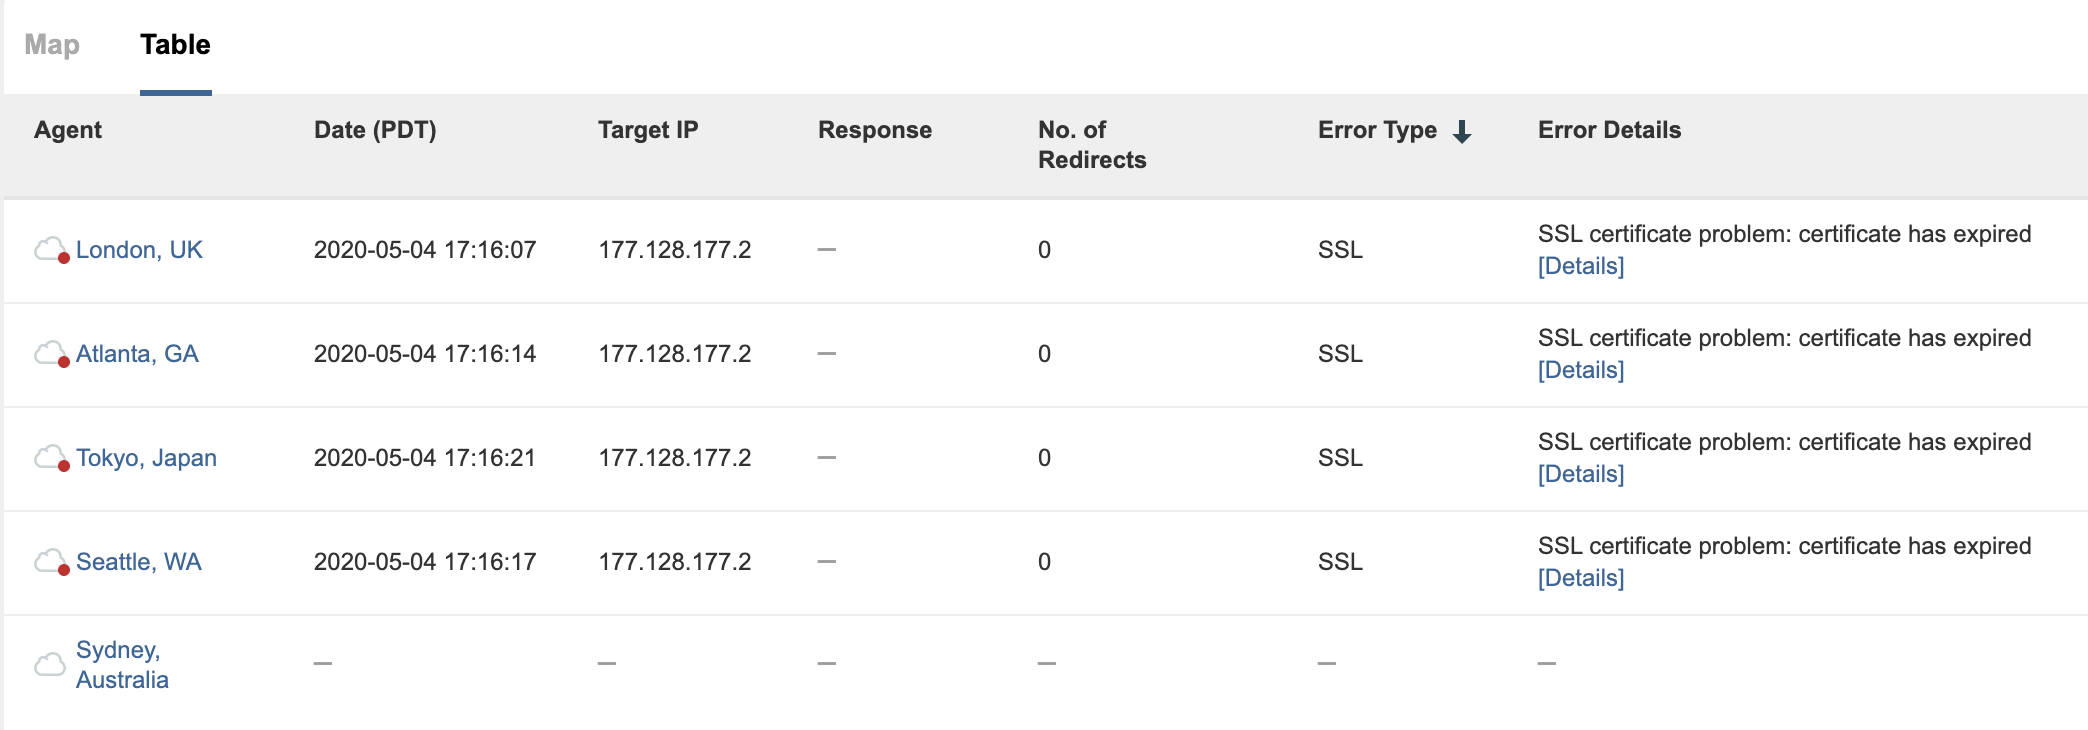The height and width of the screenshot is (730, 2088).
Task: Click the Error Type sort arrow
Action: (1462, 131)
